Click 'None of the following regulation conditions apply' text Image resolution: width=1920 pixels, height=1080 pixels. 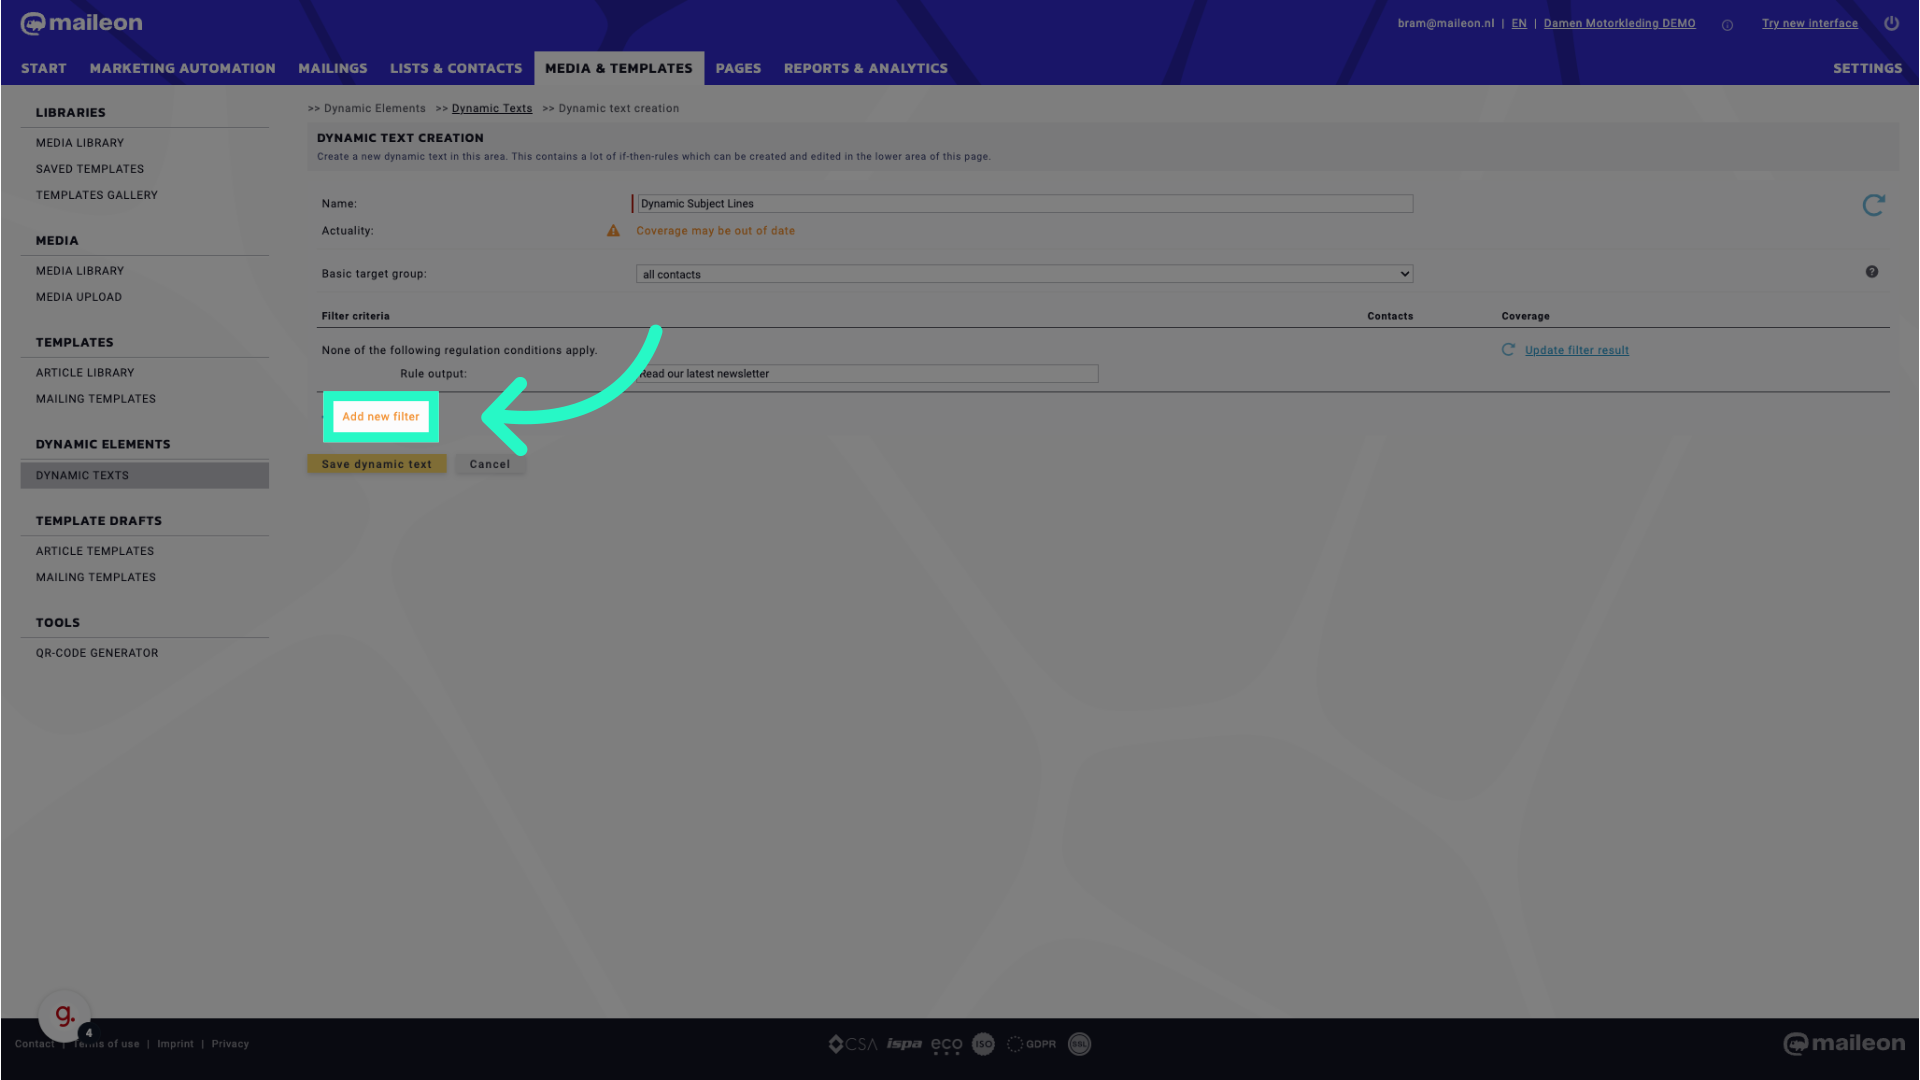[x=459, y=351]
